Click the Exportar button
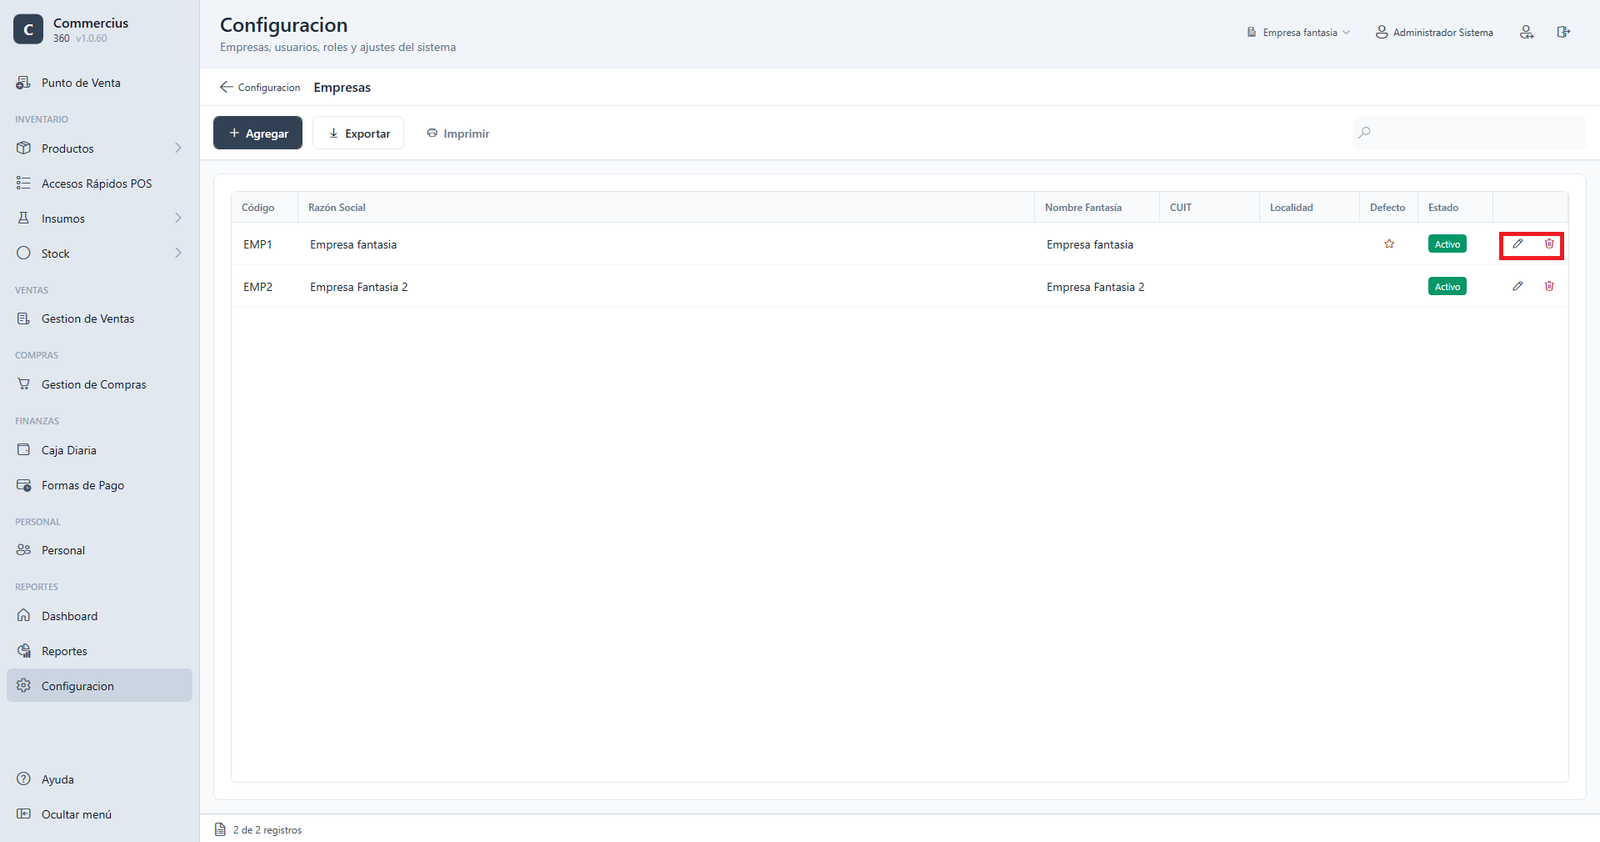Image resolution: width=1600 pixels, height=842 pixels. (358, 133)
